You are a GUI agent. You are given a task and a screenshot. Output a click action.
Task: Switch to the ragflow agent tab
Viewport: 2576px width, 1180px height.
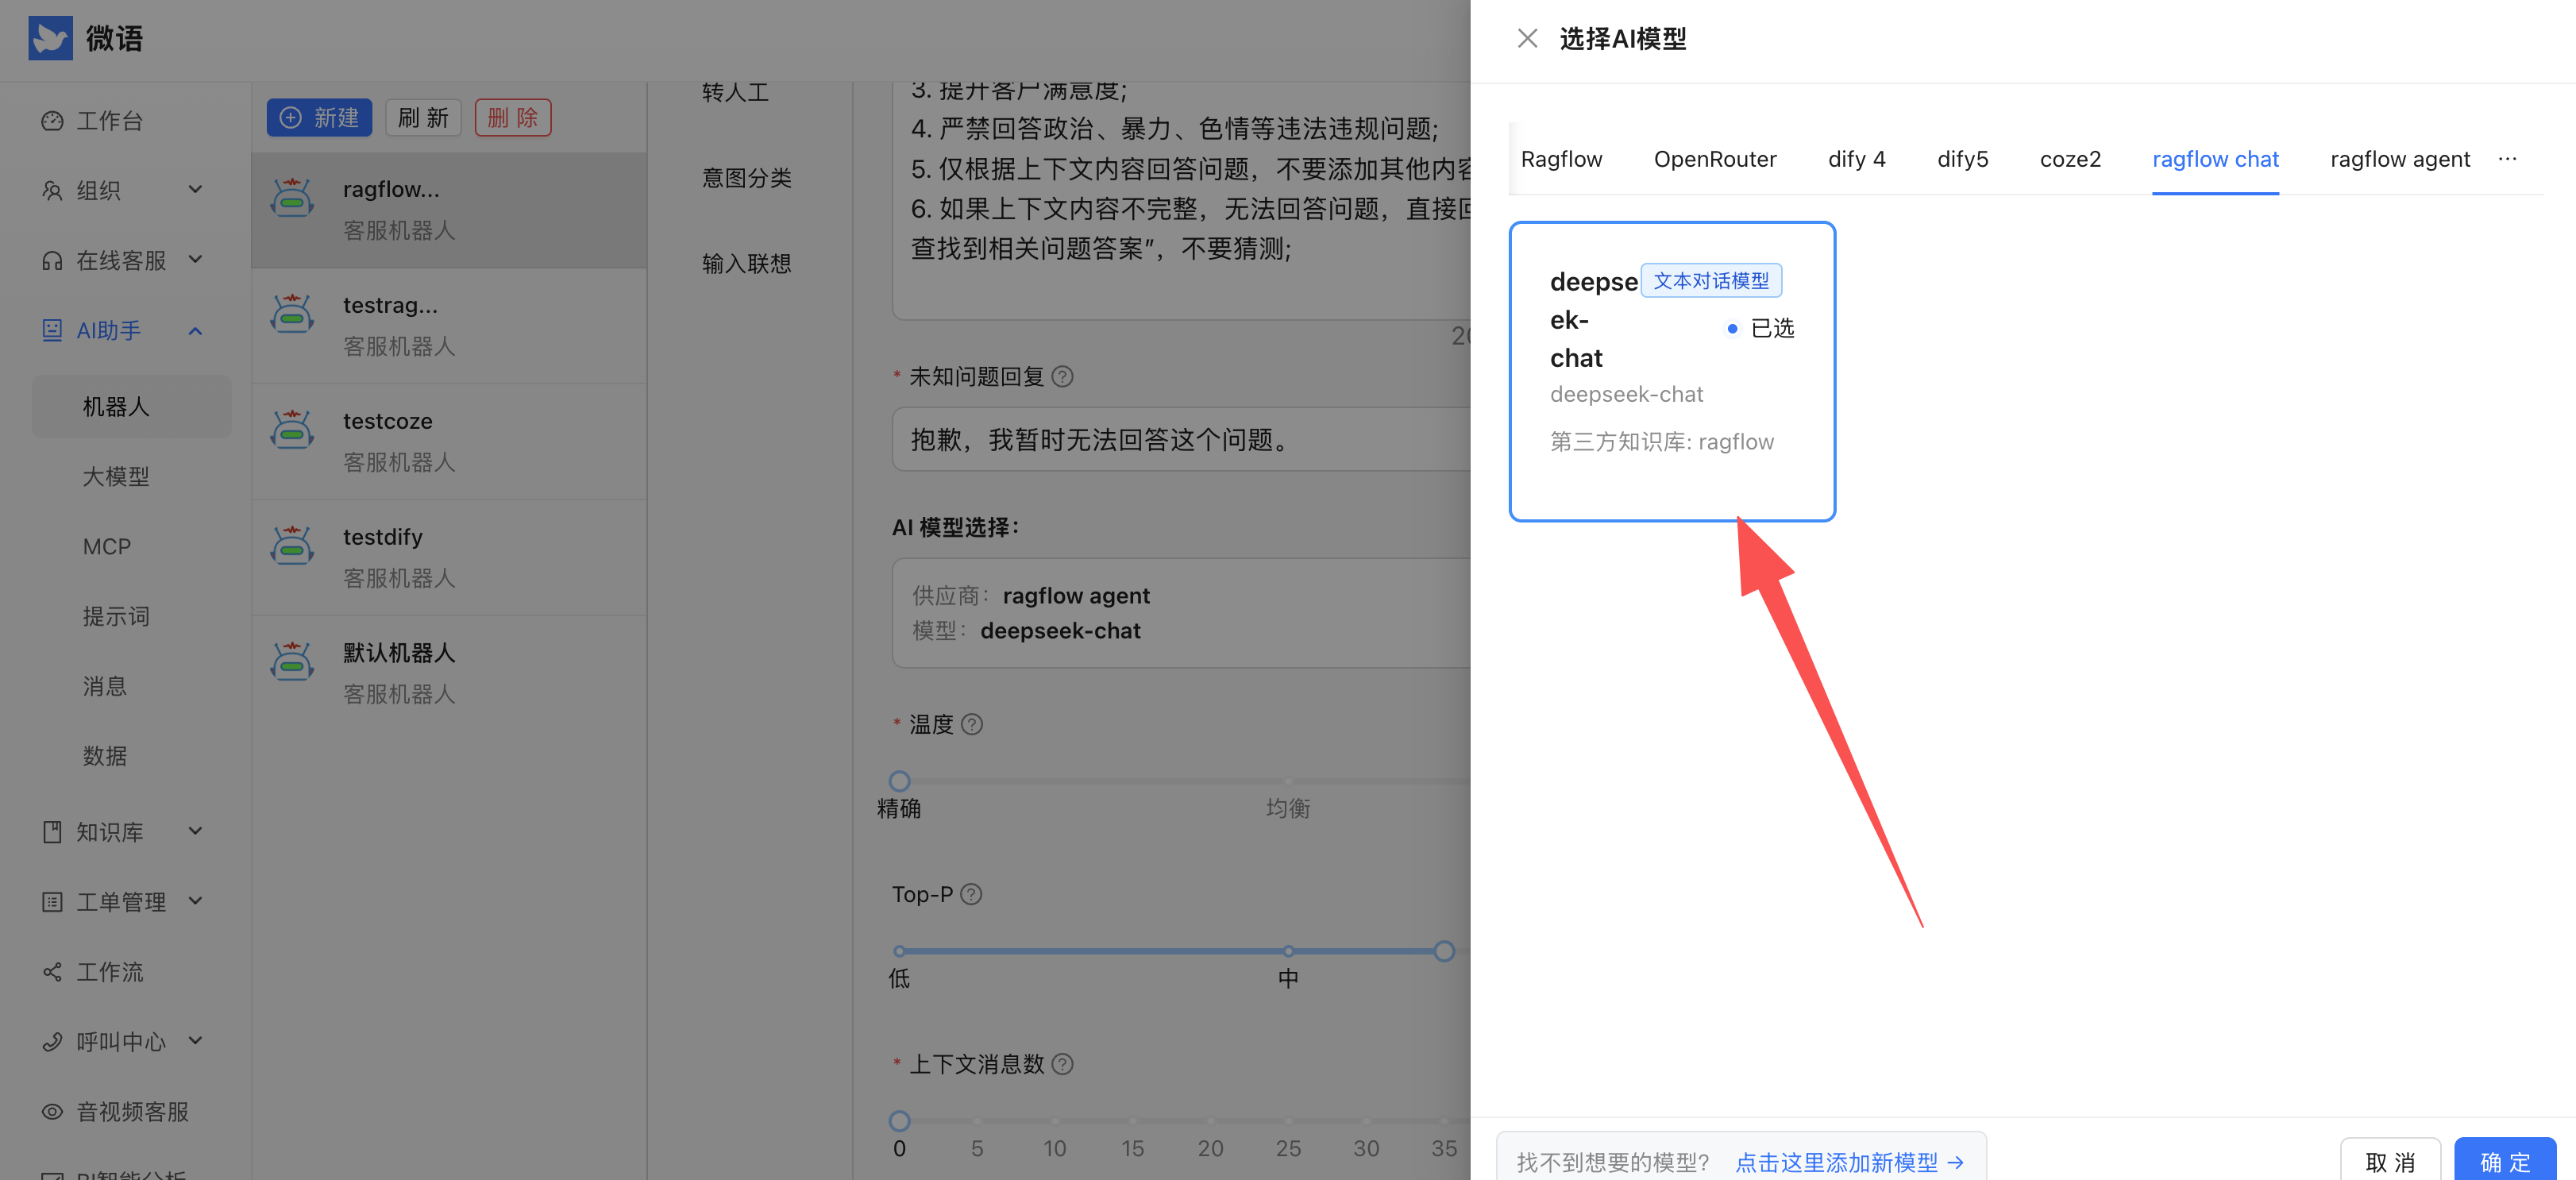[2399, 159]
